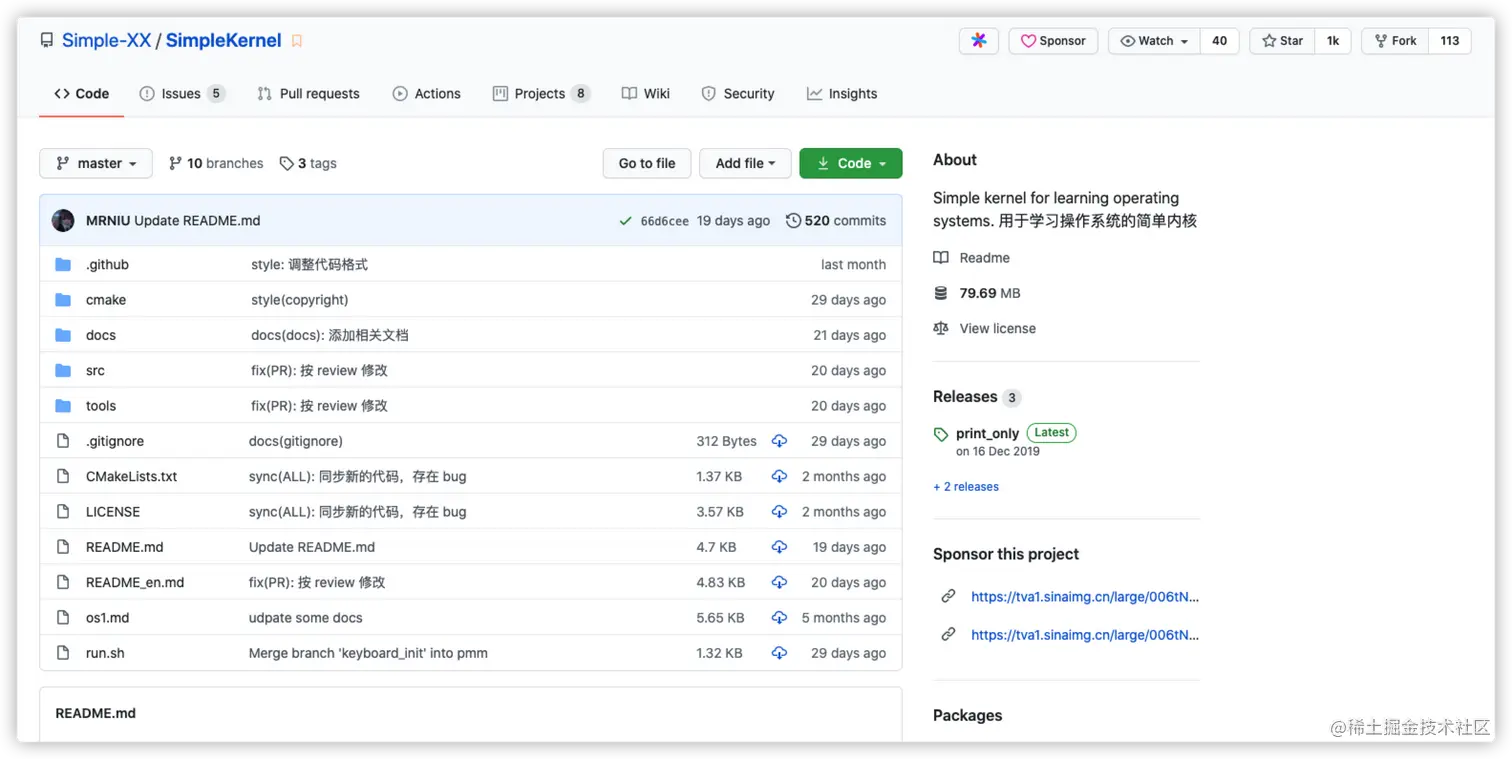Go to the Actions tab
The width and height of the screenshot is (1512, 759).
427,94
